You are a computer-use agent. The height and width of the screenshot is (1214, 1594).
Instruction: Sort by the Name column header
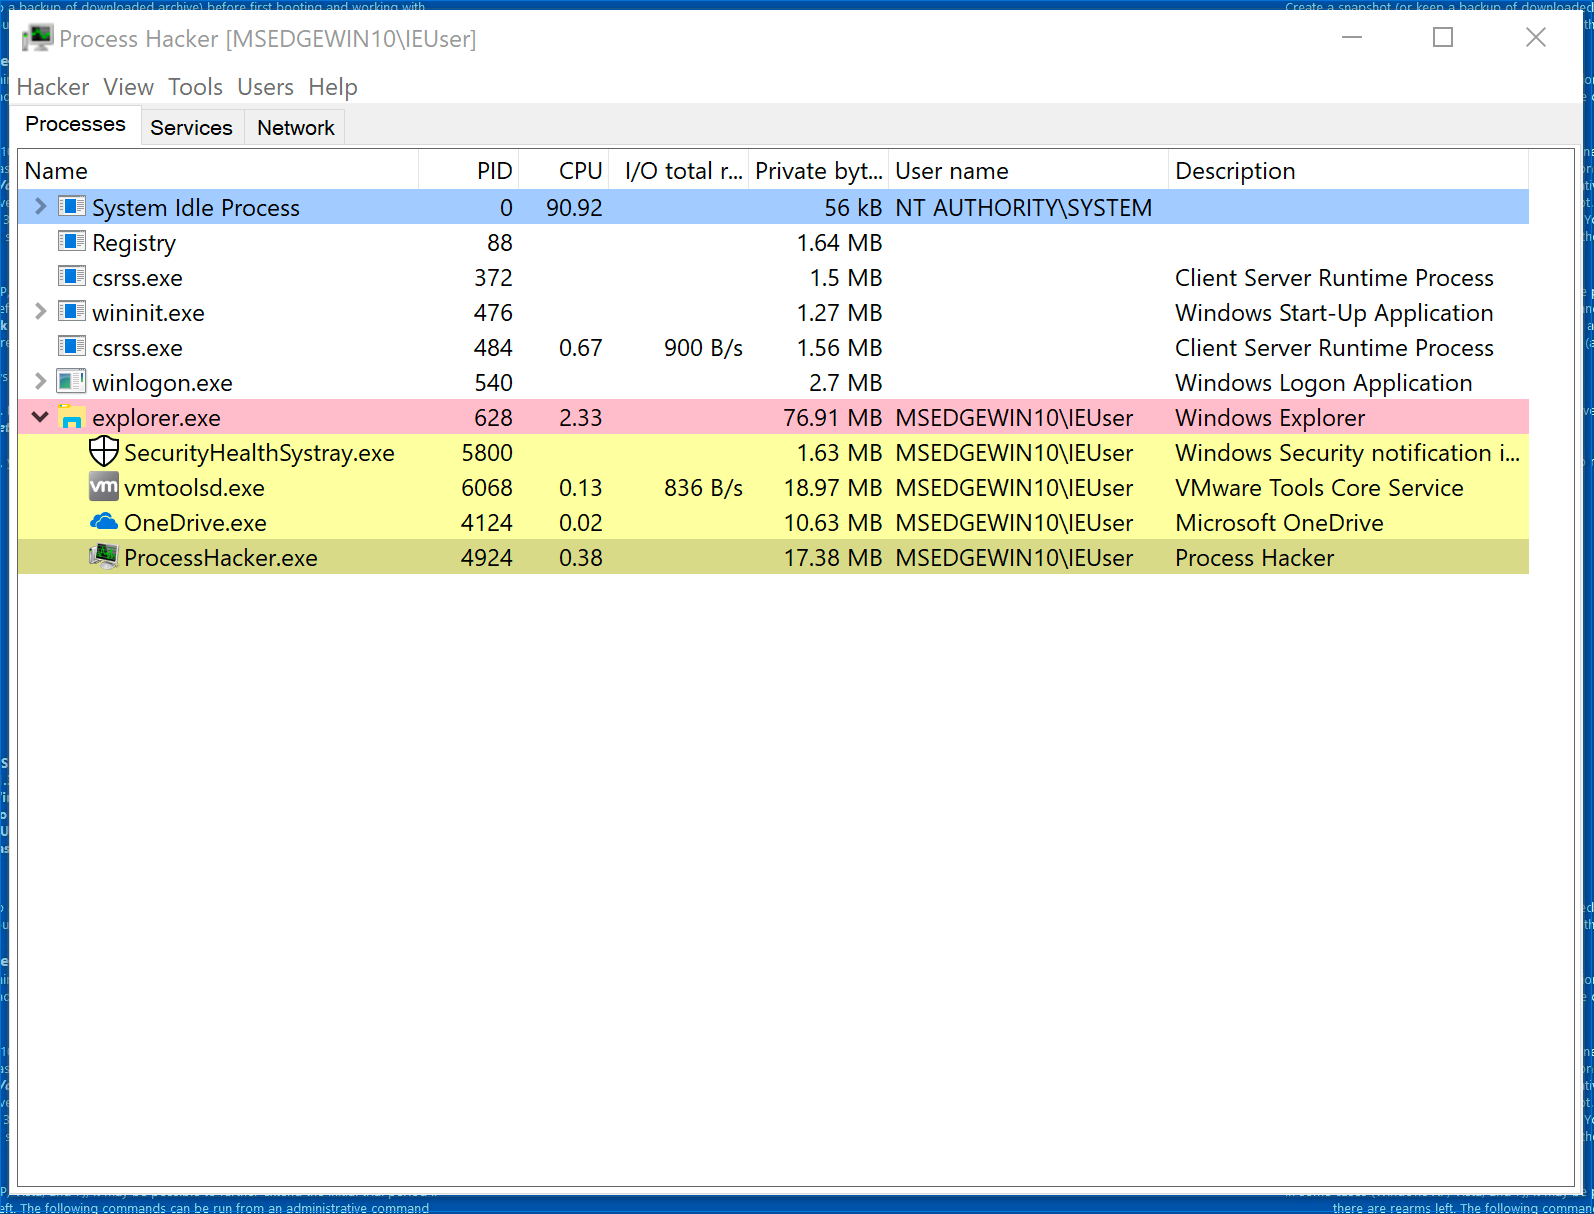tap(218, 171)
